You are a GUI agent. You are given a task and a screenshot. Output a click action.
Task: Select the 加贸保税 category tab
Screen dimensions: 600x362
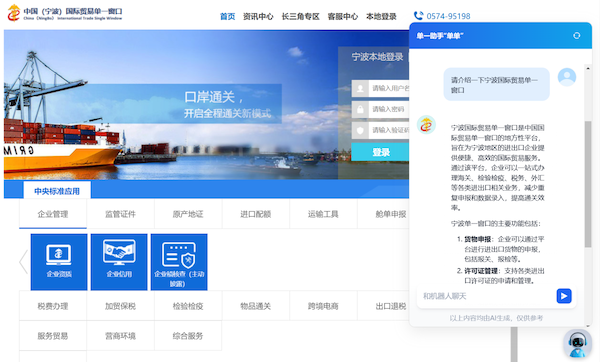[121, 306]
